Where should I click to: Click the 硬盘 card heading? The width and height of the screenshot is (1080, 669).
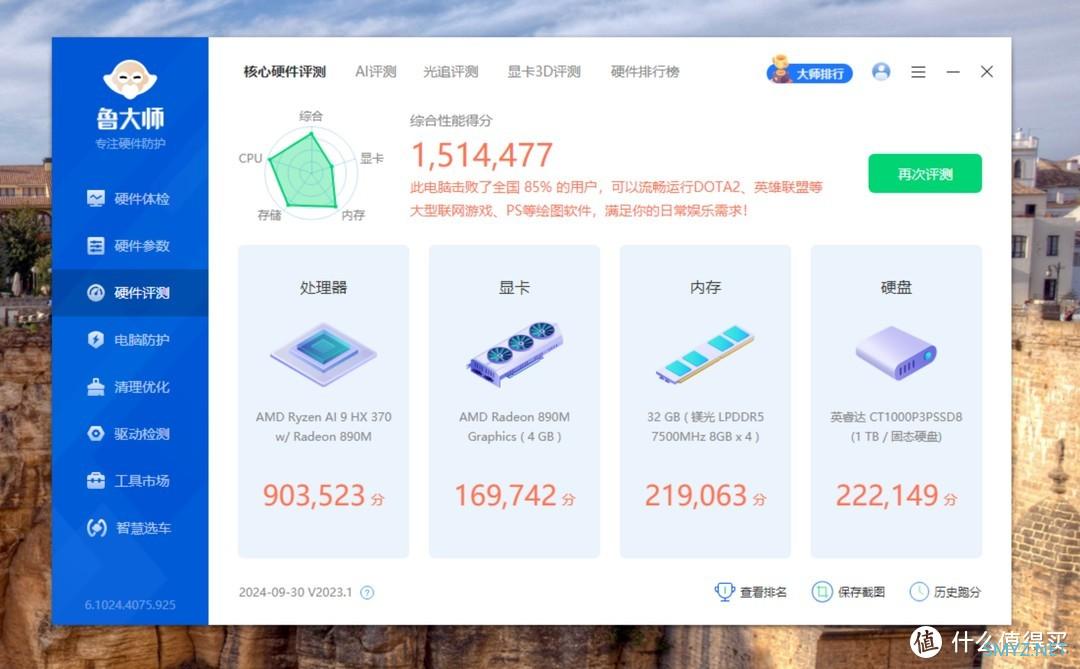tap(896, 287)
